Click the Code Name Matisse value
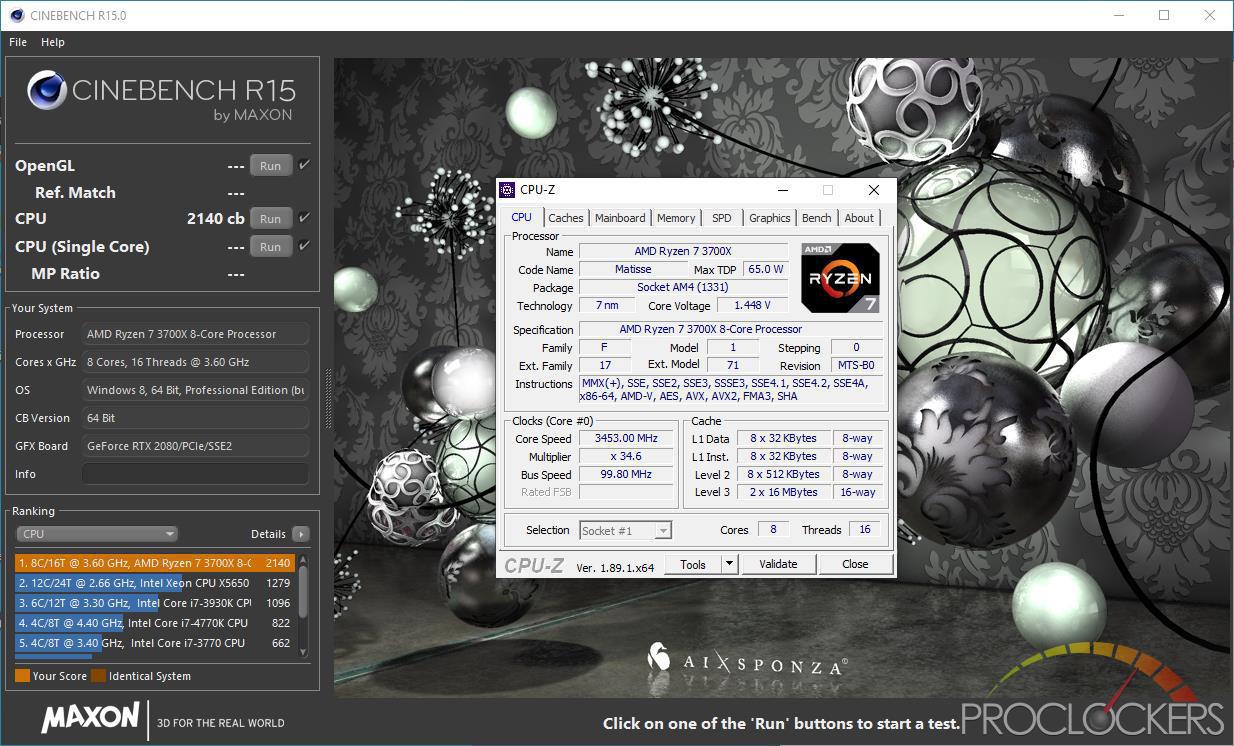Viewport: 1234px width, 746px height. (x=633, y=270)
